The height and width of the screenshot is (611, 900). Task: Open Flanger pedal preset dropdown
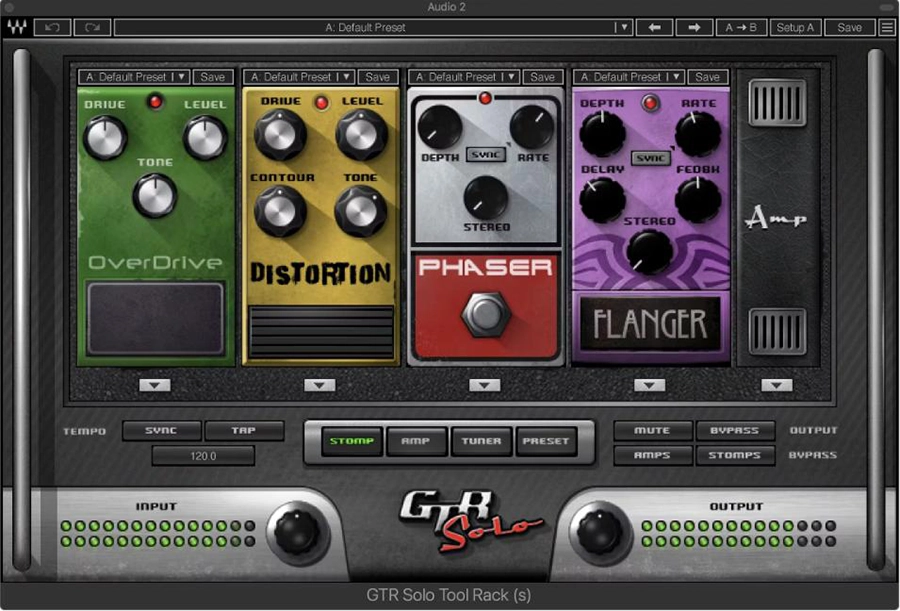pos(629,76)
